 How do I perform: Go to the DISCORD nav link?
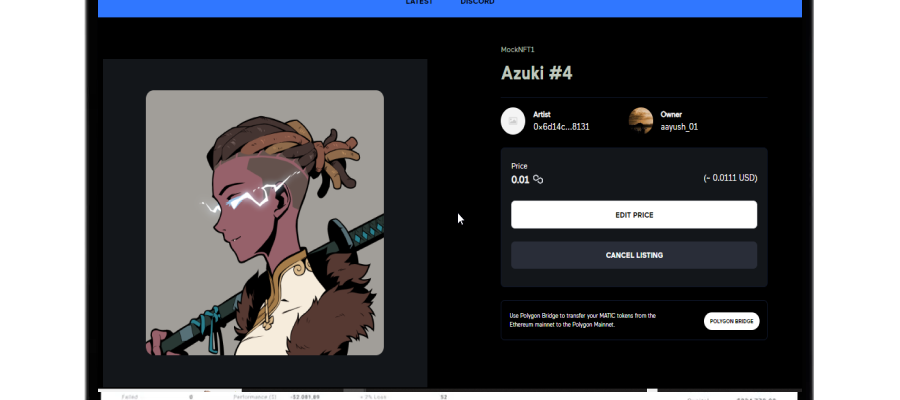[477, 2]
